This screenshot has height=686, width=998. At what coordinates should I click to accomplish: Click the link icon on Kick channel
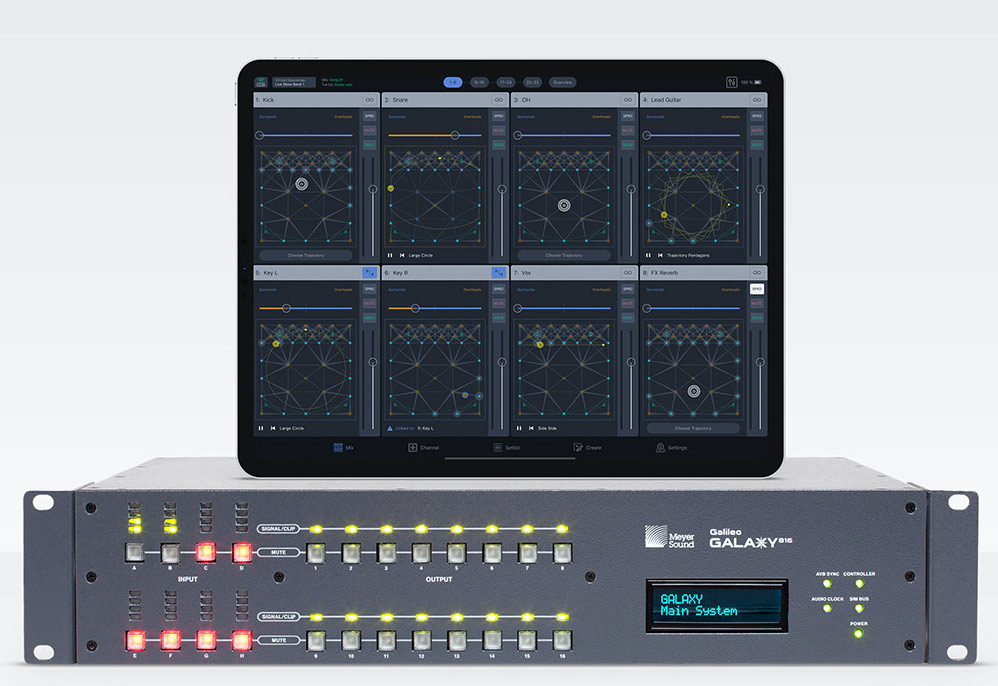(369, 100)
